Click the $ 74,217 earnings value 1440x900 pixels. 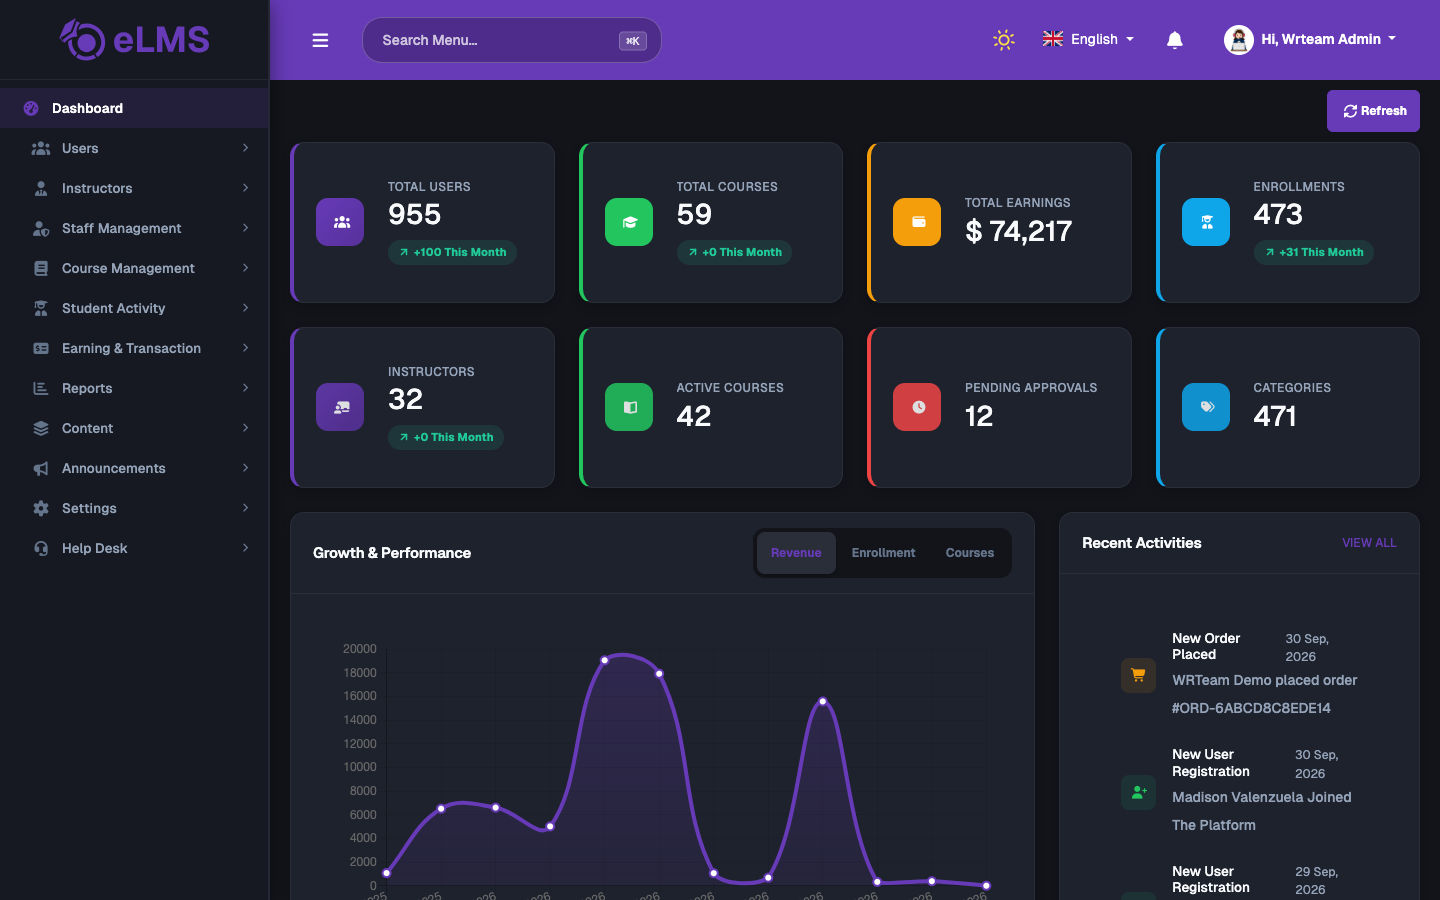(x=1018, y=231)
